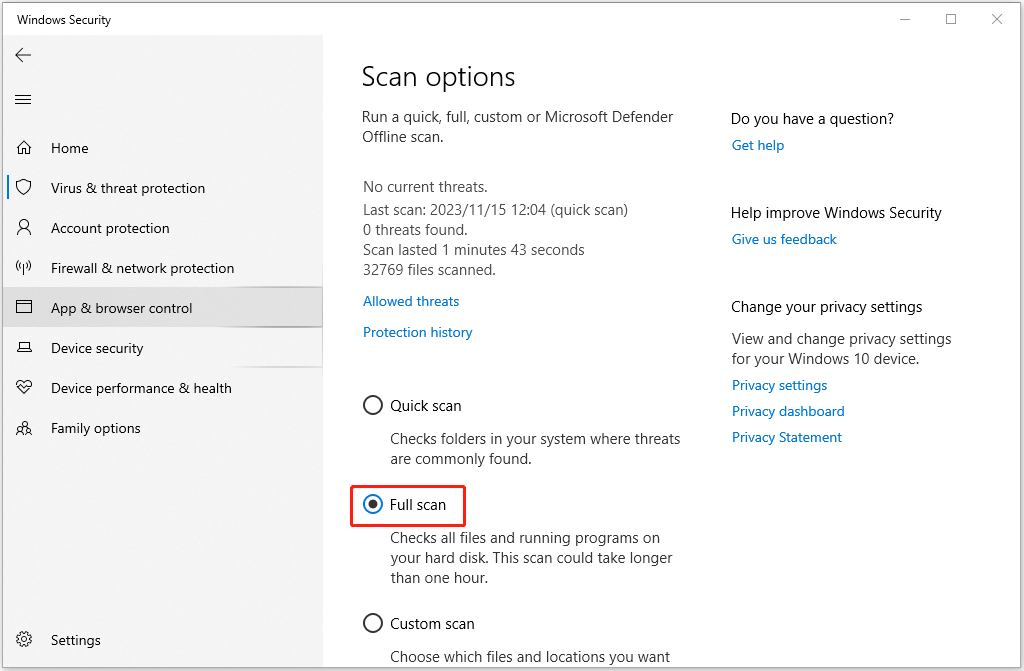1024x671 pixels.
Task: Click the Firewall & network protection antenna icon
Action: coord(24,268)
